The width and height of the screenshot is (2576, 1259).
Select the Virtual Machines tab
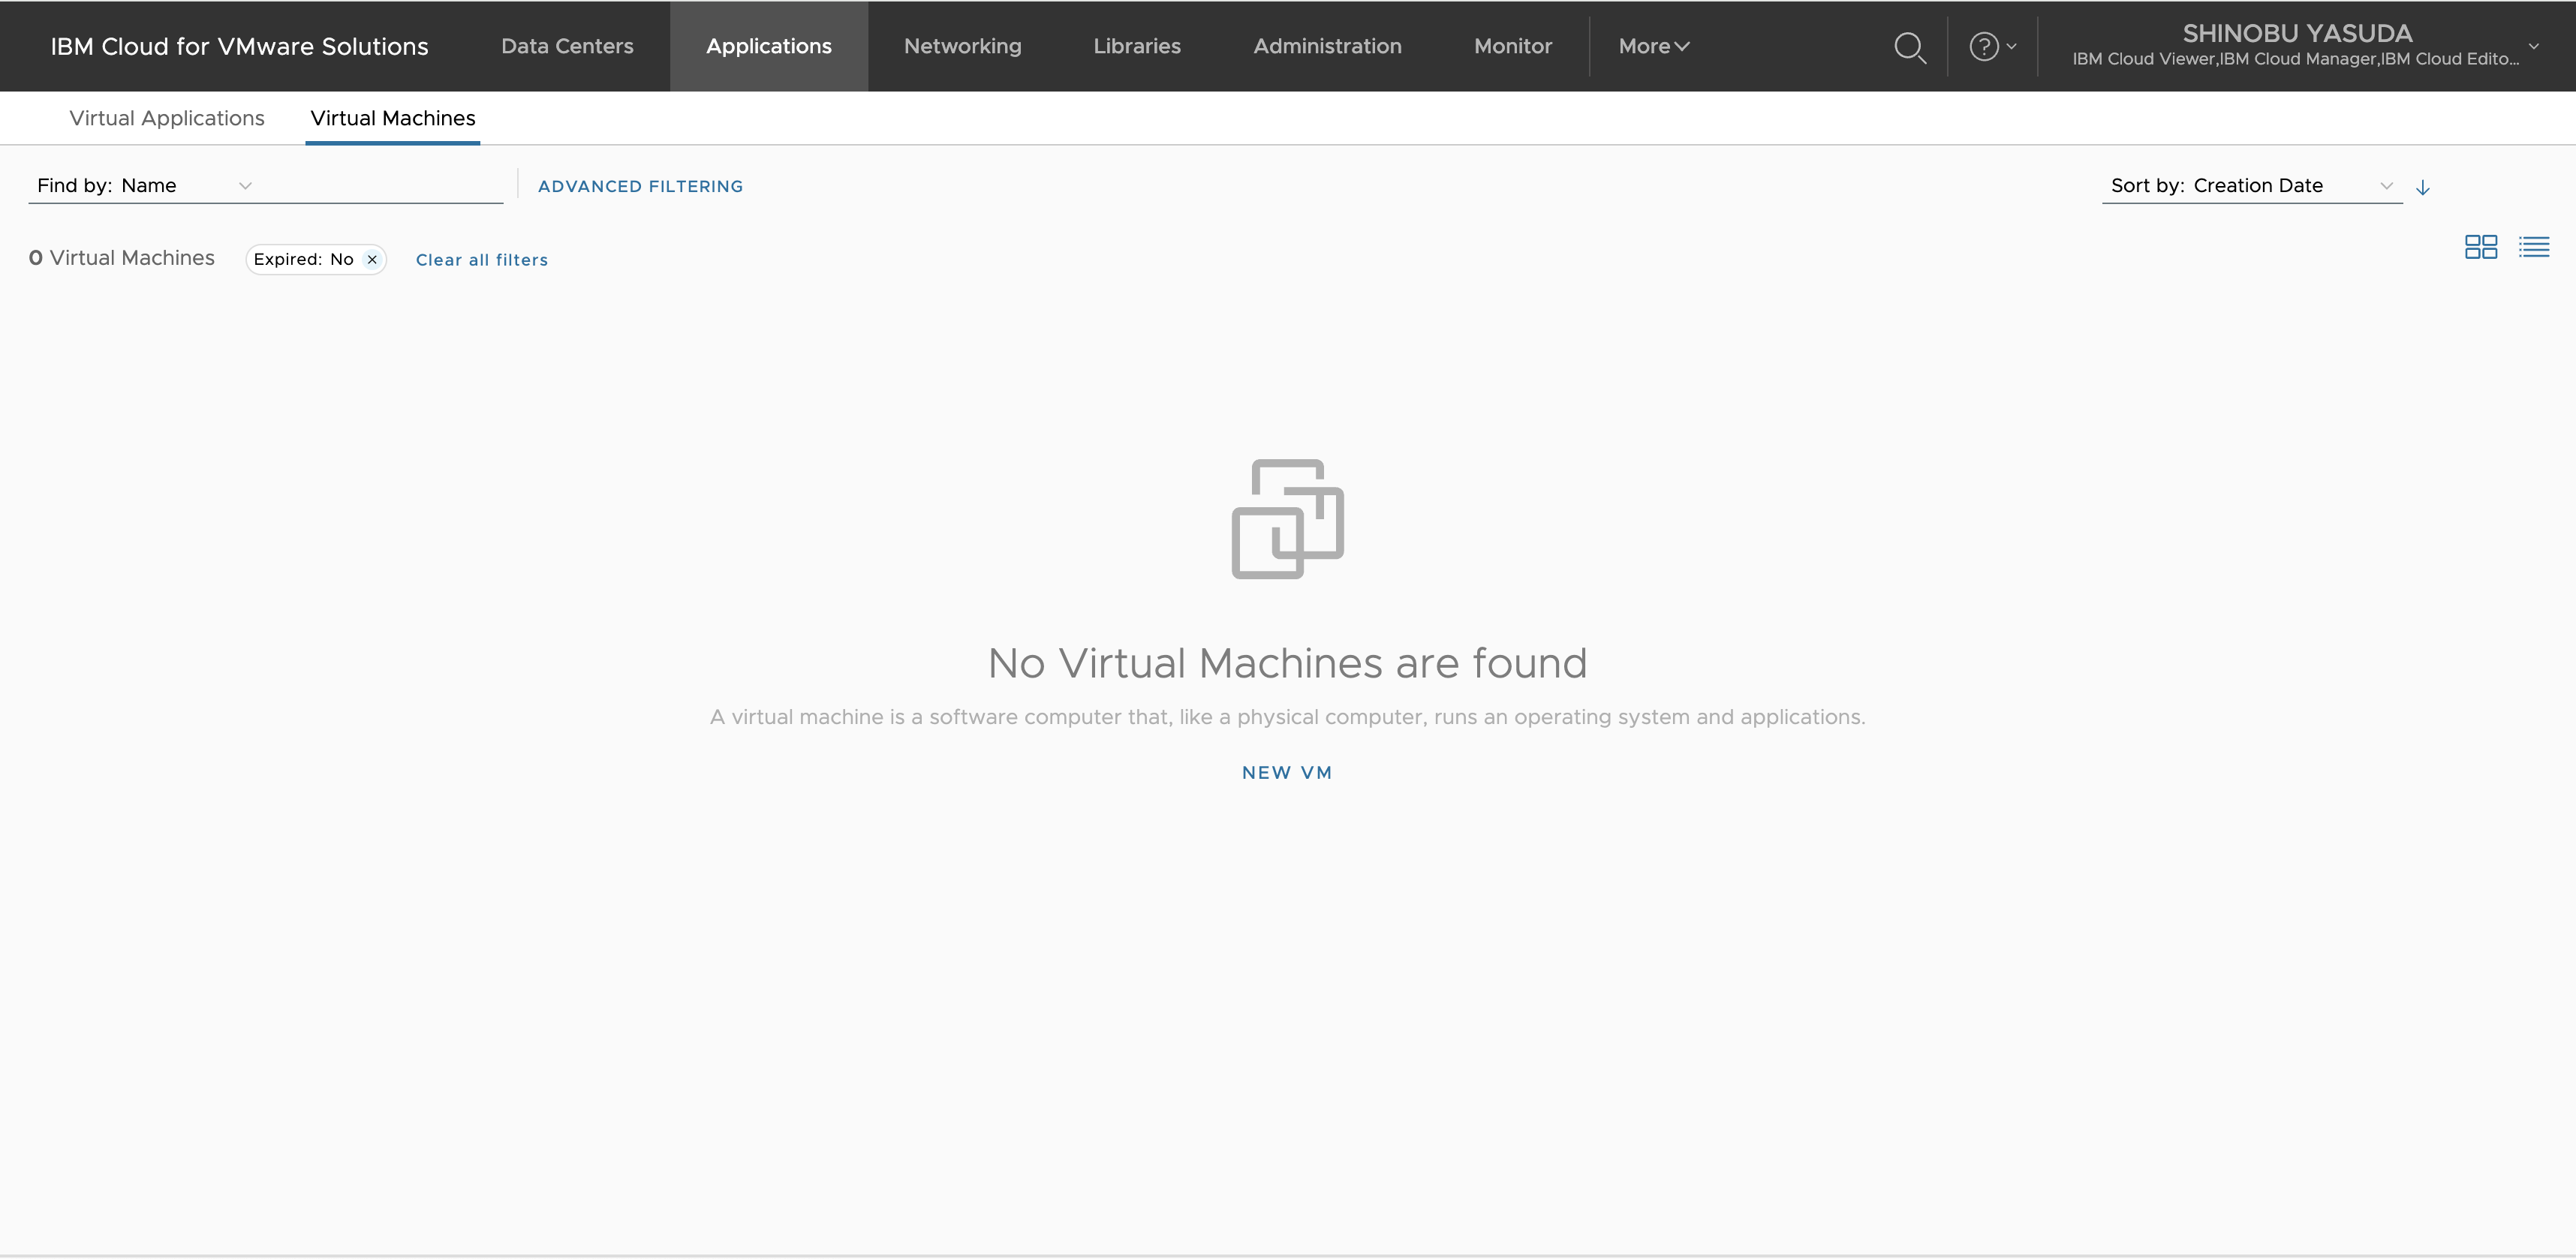tap(392, 118)
